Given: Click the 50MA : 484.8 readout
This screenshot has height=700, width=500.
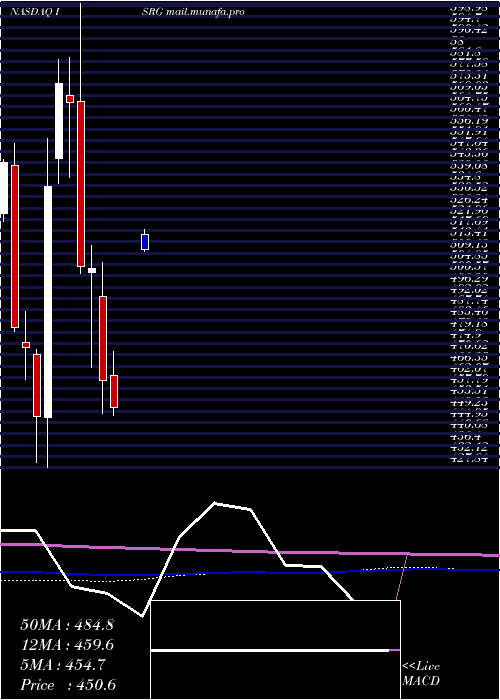Looking at the screenshot, I should tap(67, 625).
